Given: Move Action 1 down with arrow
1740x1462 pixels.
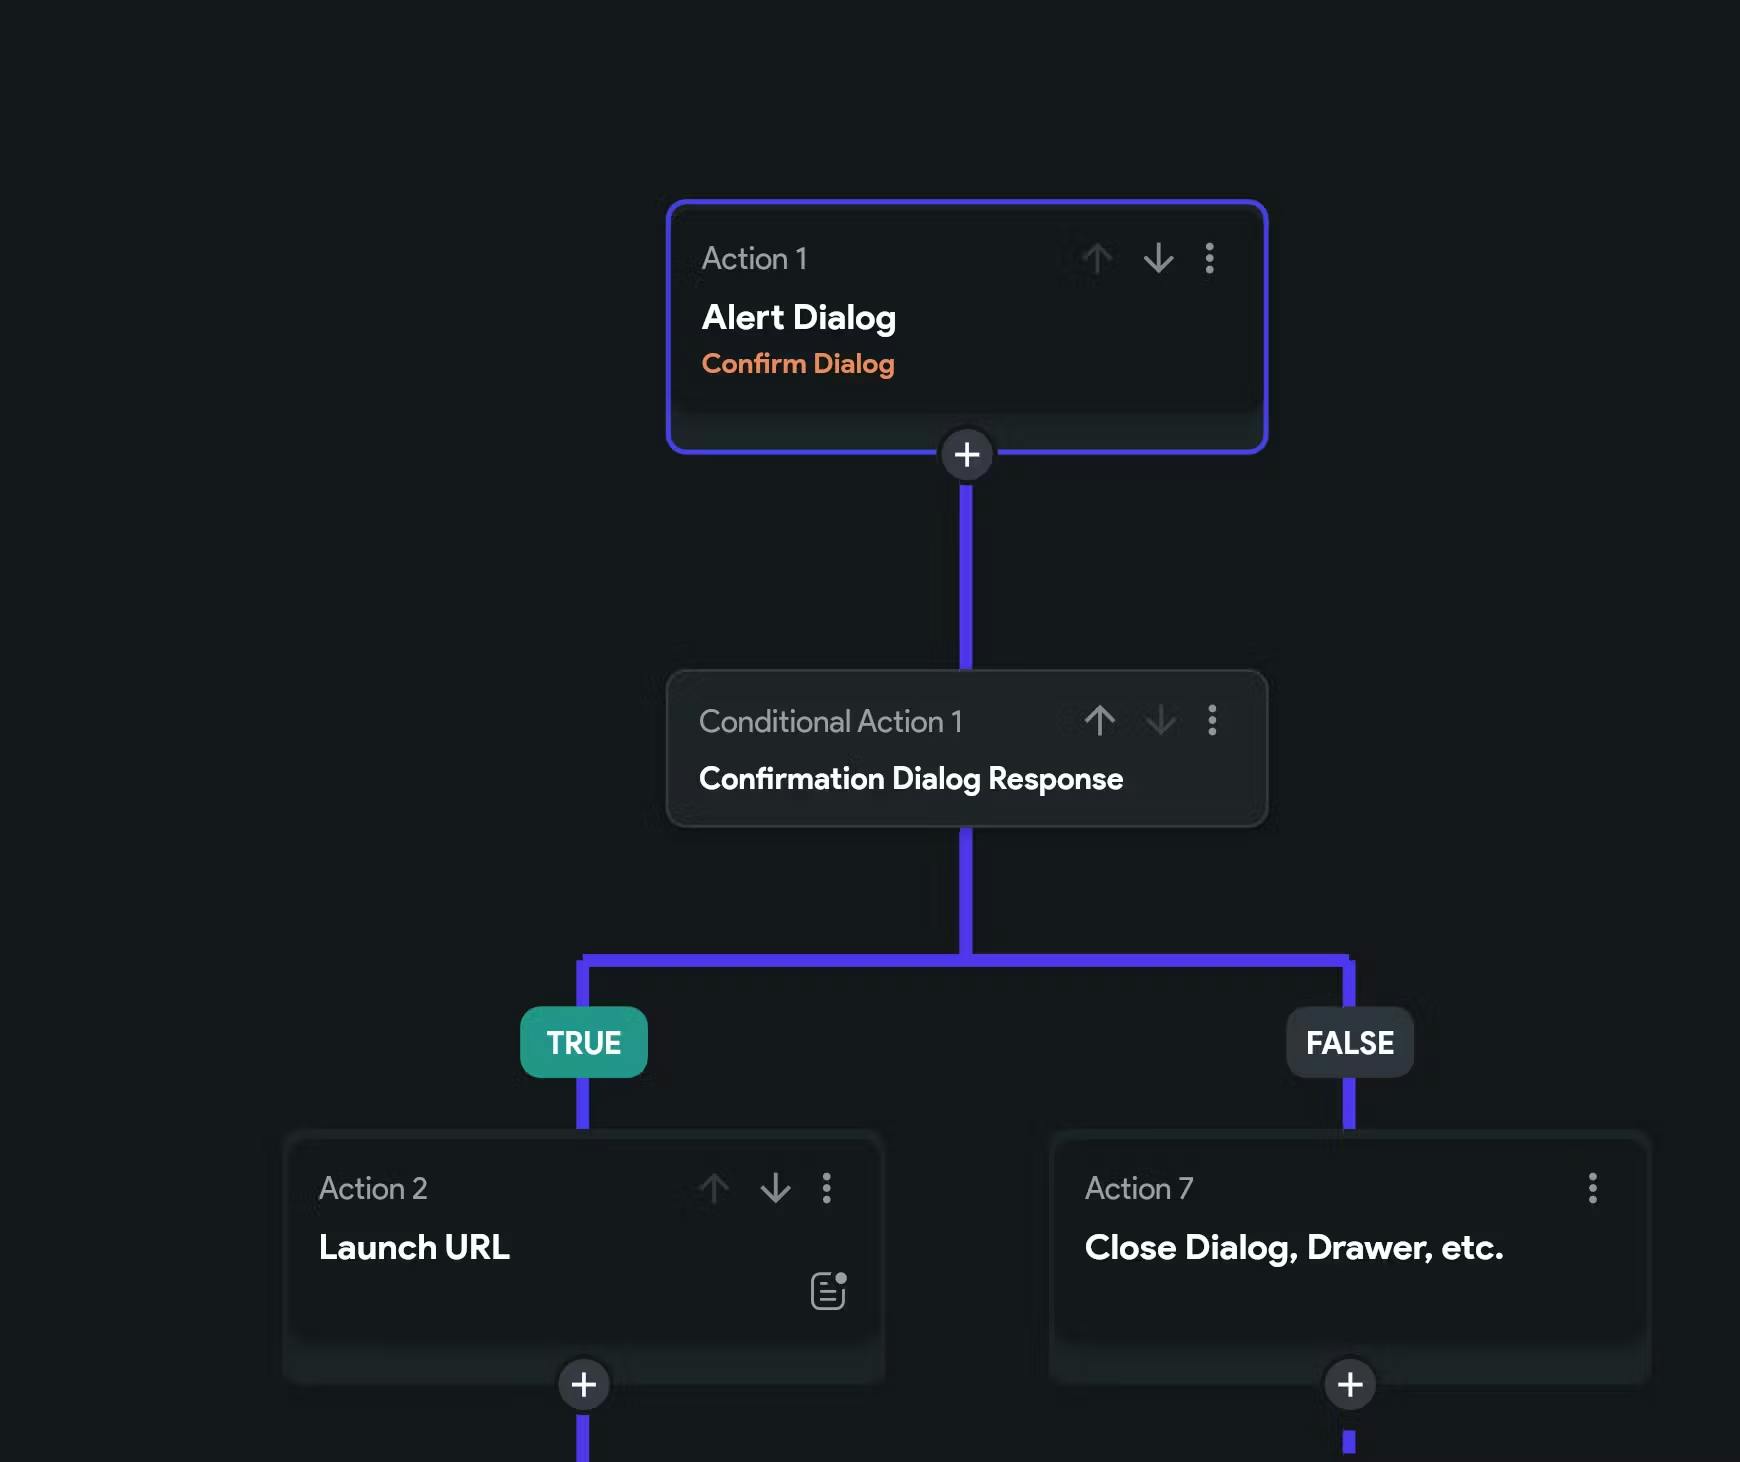Looking at the screenshot, I should coord(1158,259).
